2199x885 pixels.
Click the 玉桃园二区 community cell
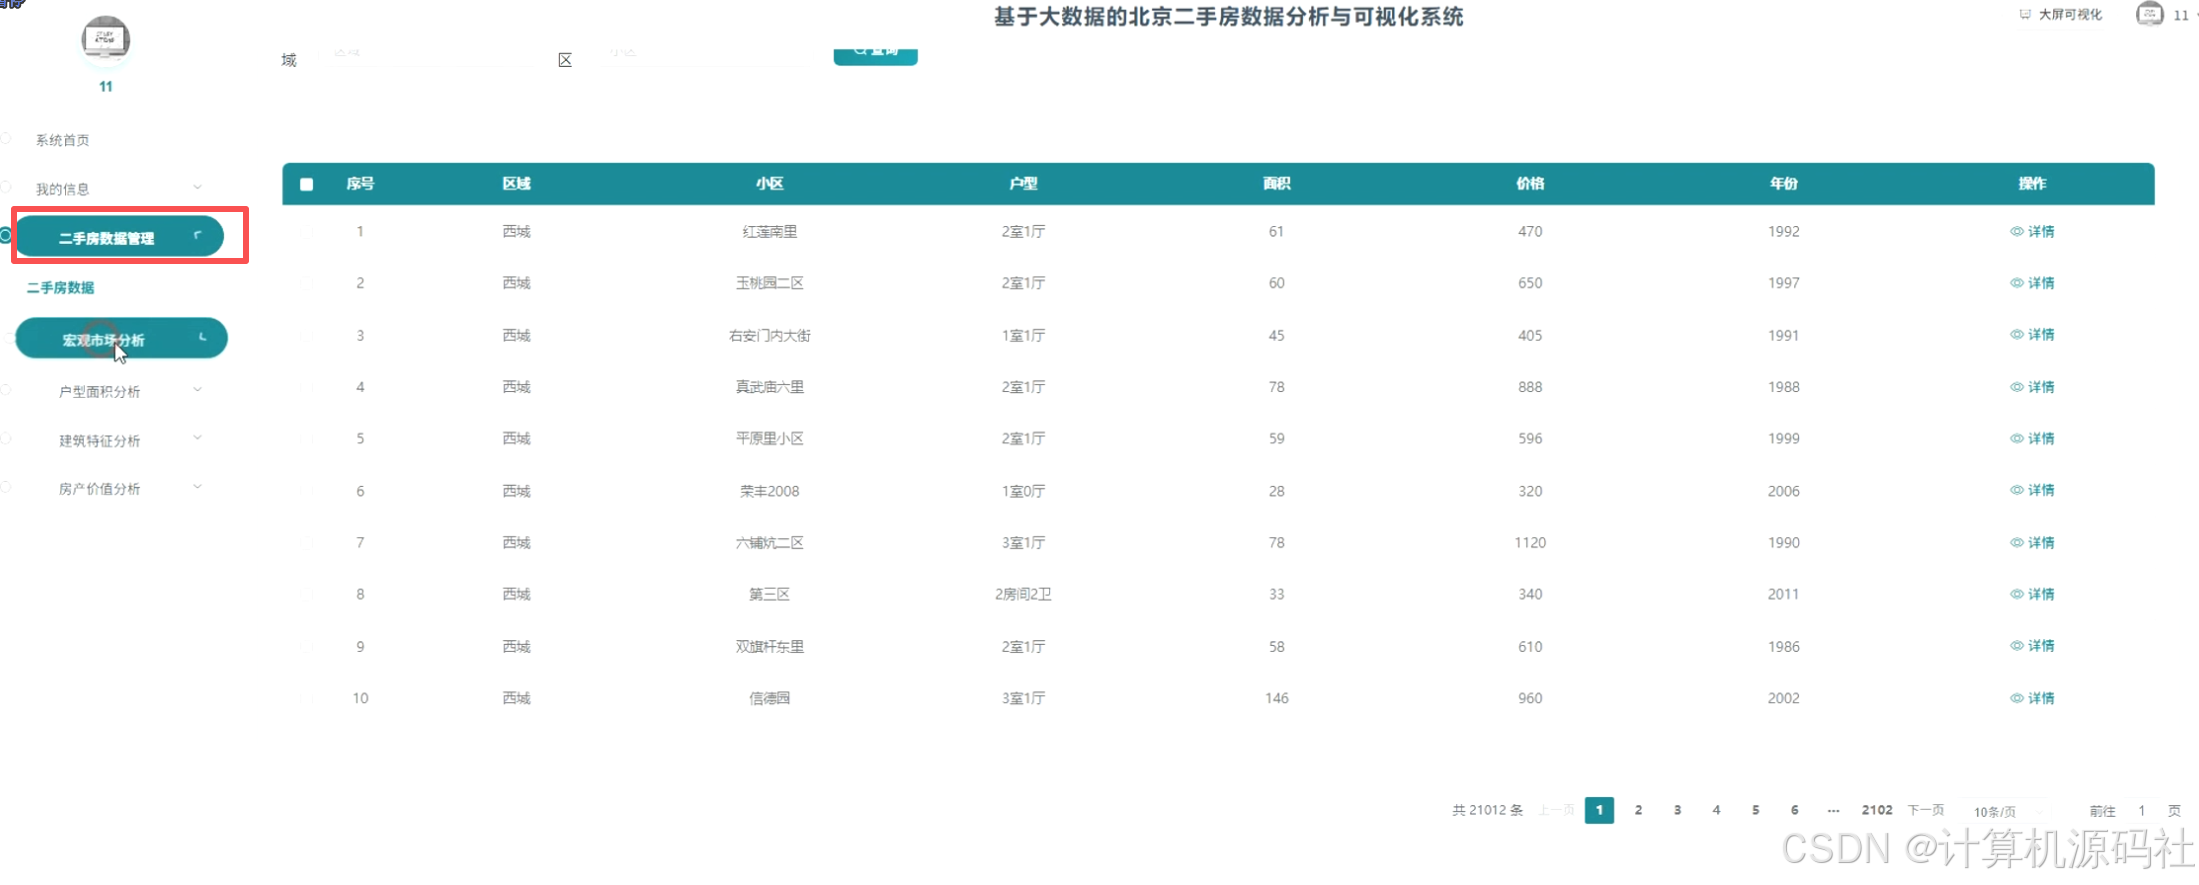pos(769,283)
